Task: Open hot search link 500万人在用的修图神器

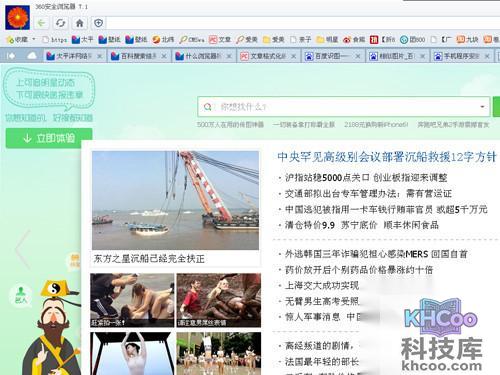Action: (x=230, y=125)
